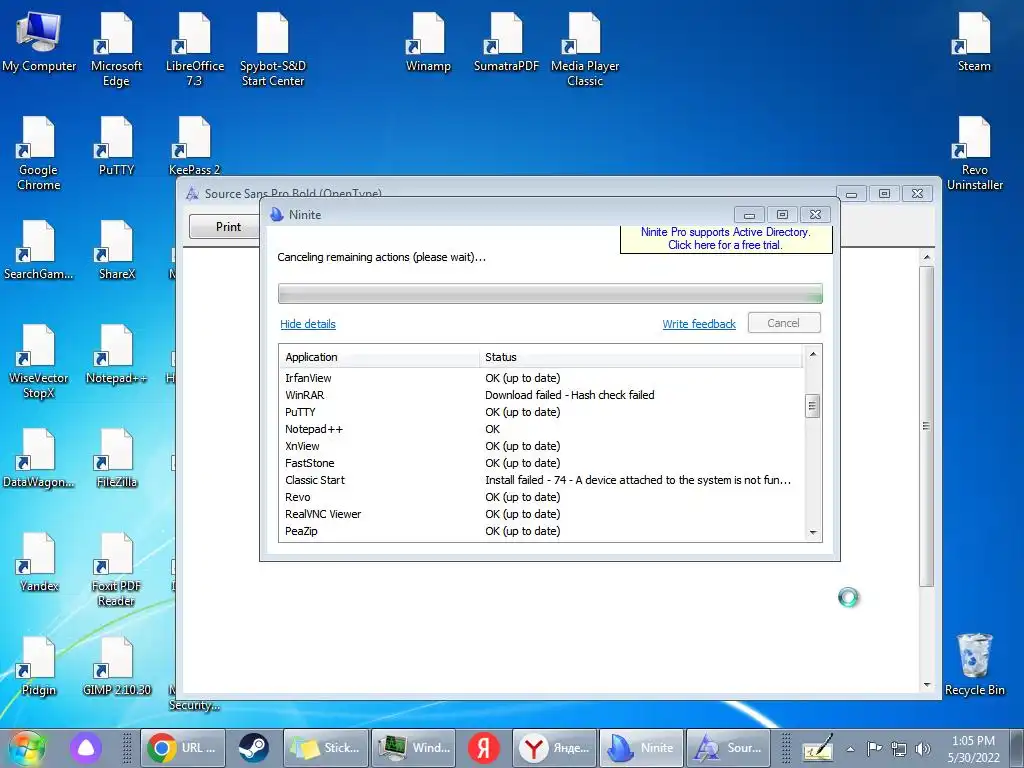Launch Winamp desktop shortcut

[x=428, y=42]
